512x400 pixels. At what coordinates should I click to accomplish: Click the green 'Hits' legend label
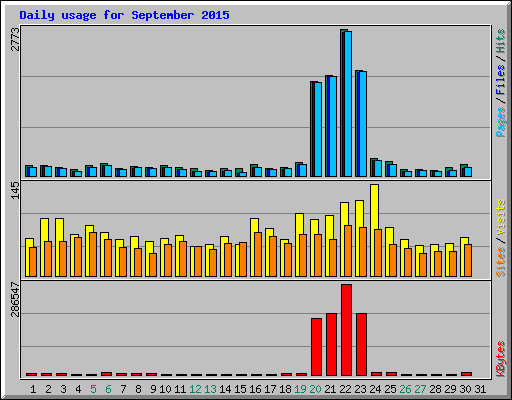coord(501,41)
